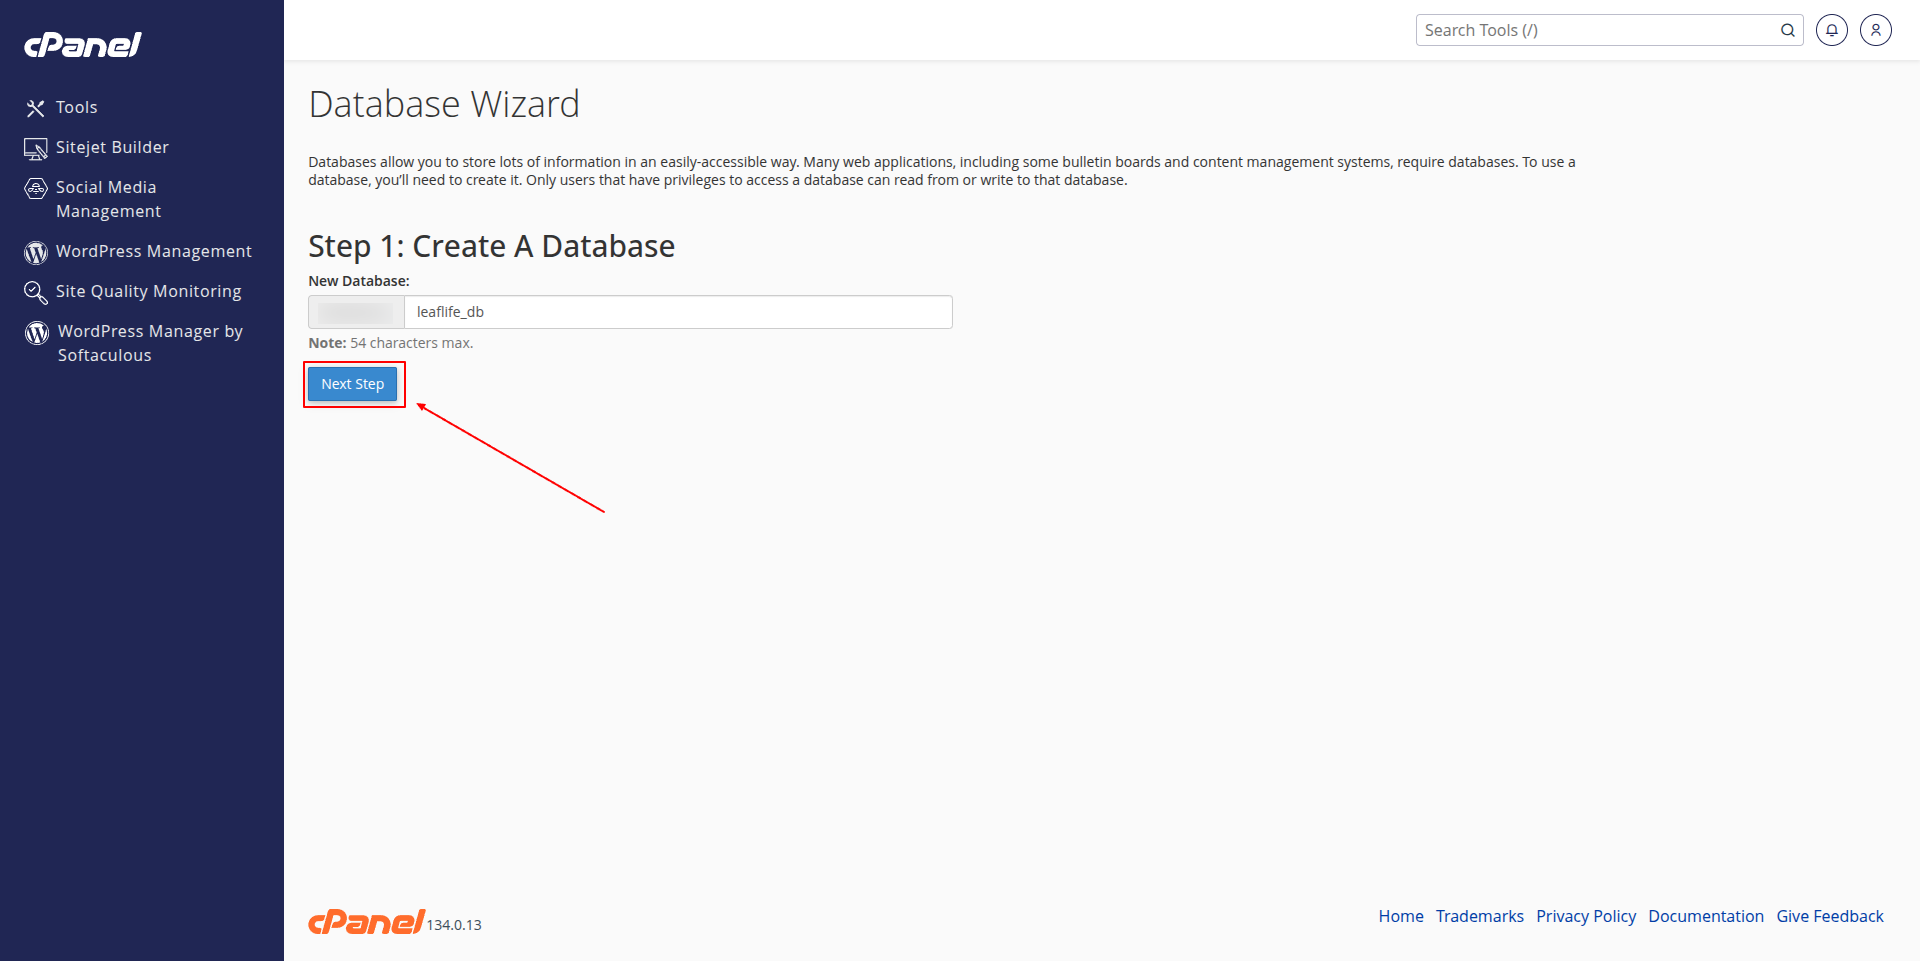Click the WordPress Management icon
This screenshot has width=1920, height=961.
[36, 253]
